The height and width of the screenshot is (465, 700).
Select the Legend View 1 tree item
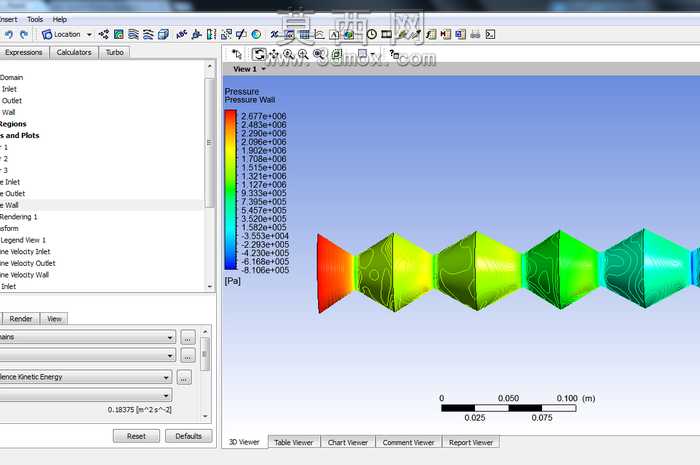tap(23, 240)
